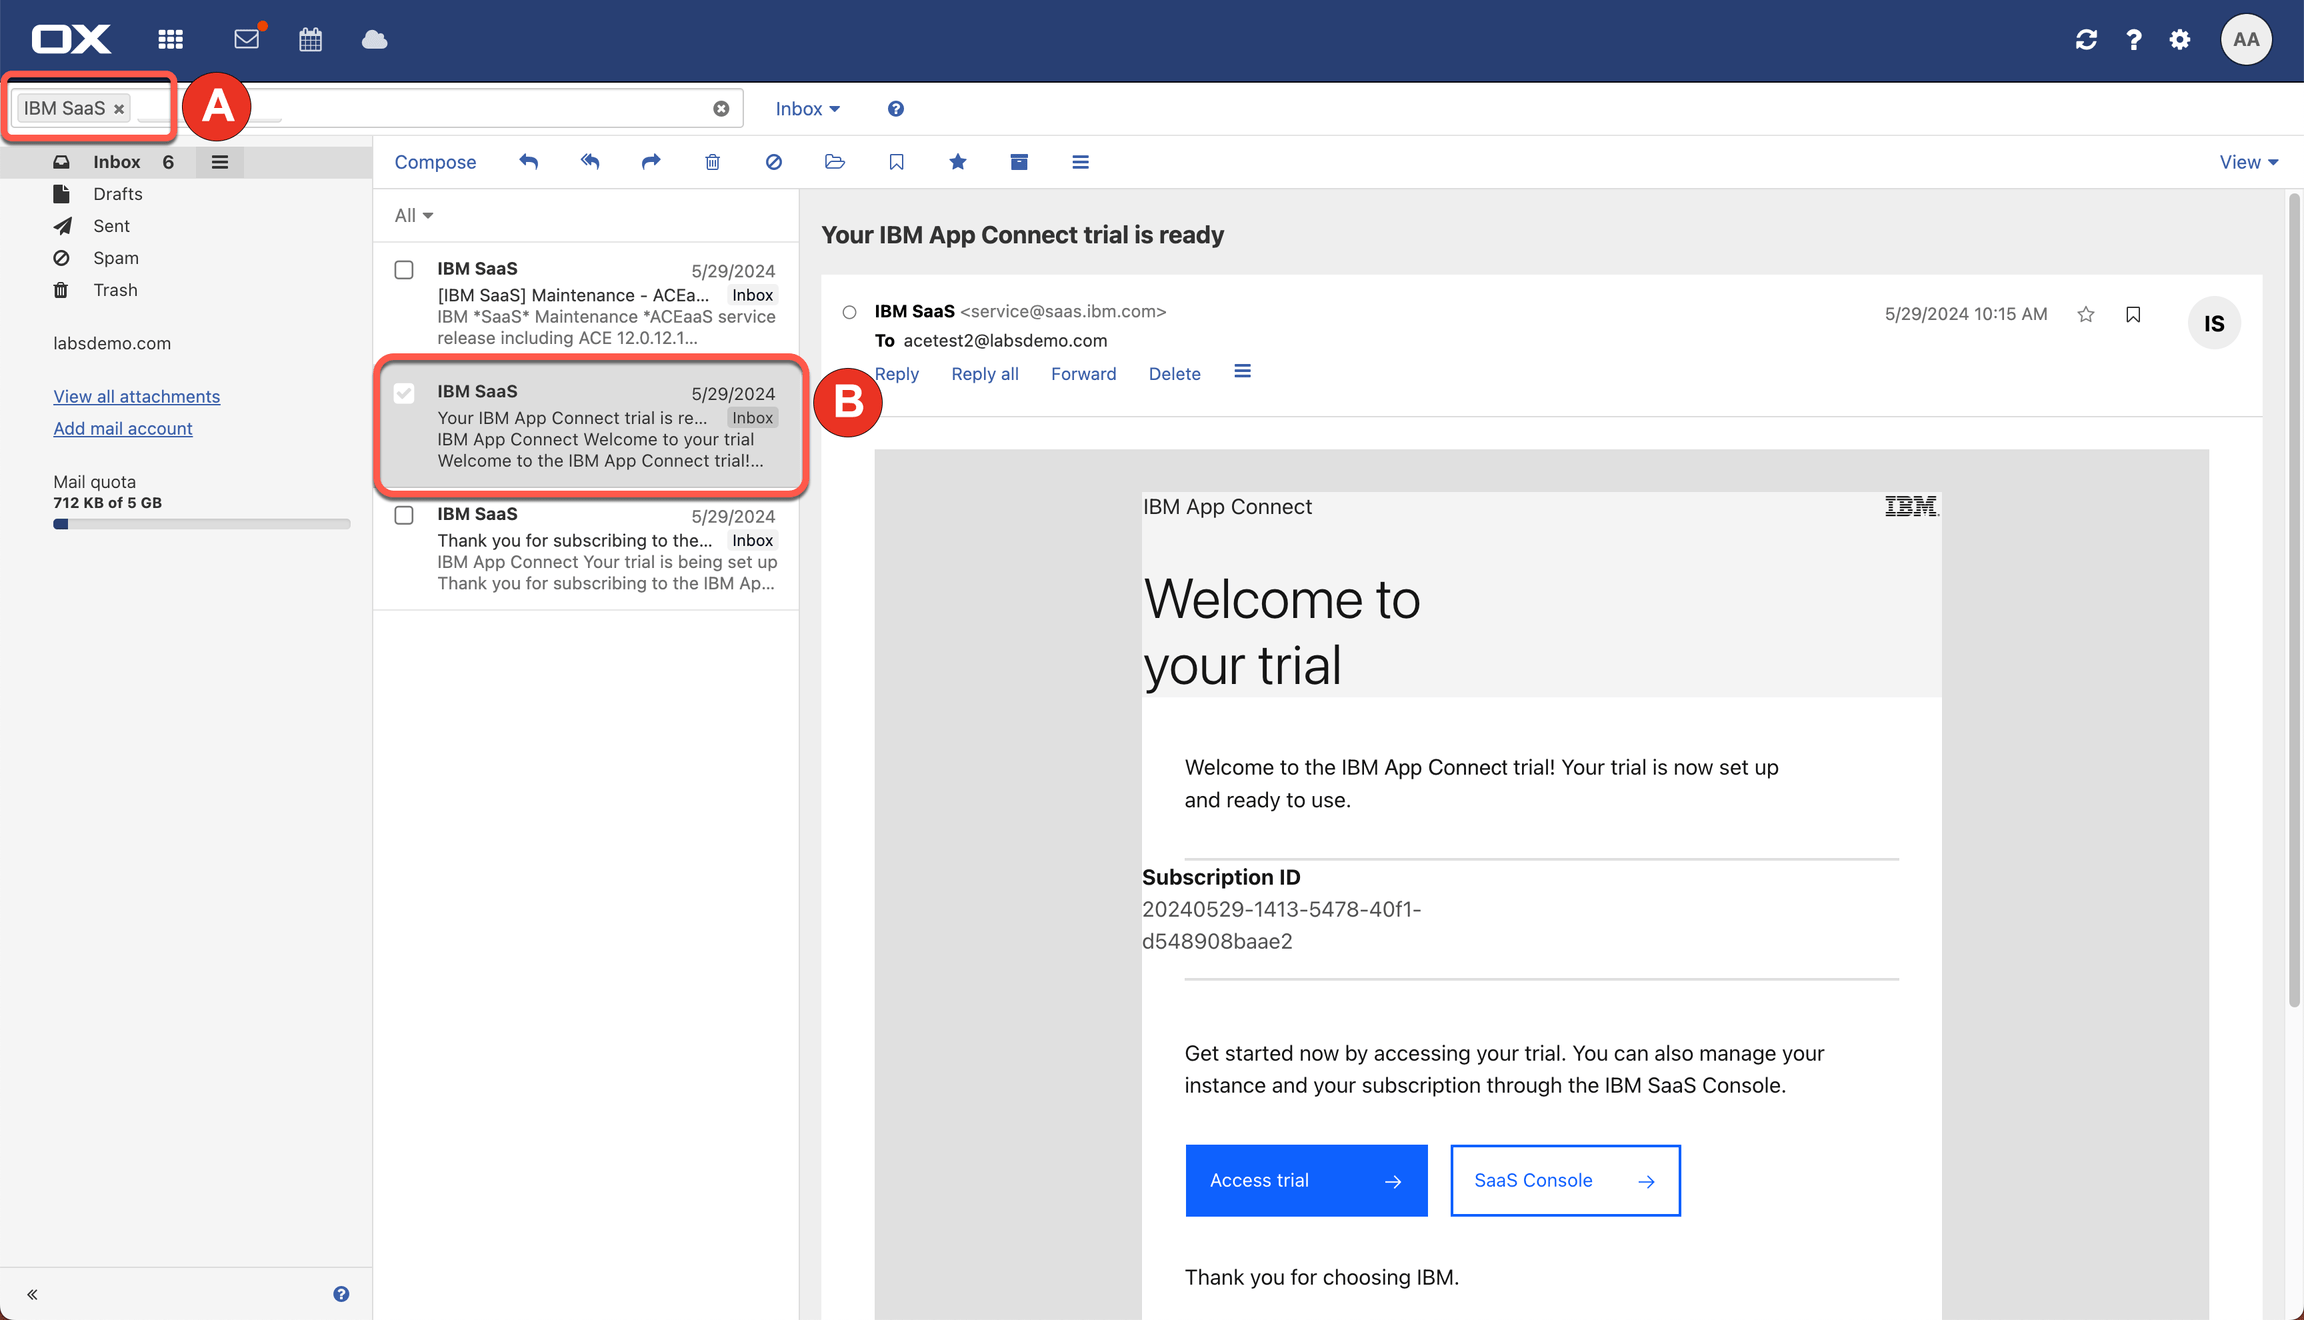Open the Drive cloud icon

pos(374,39)
